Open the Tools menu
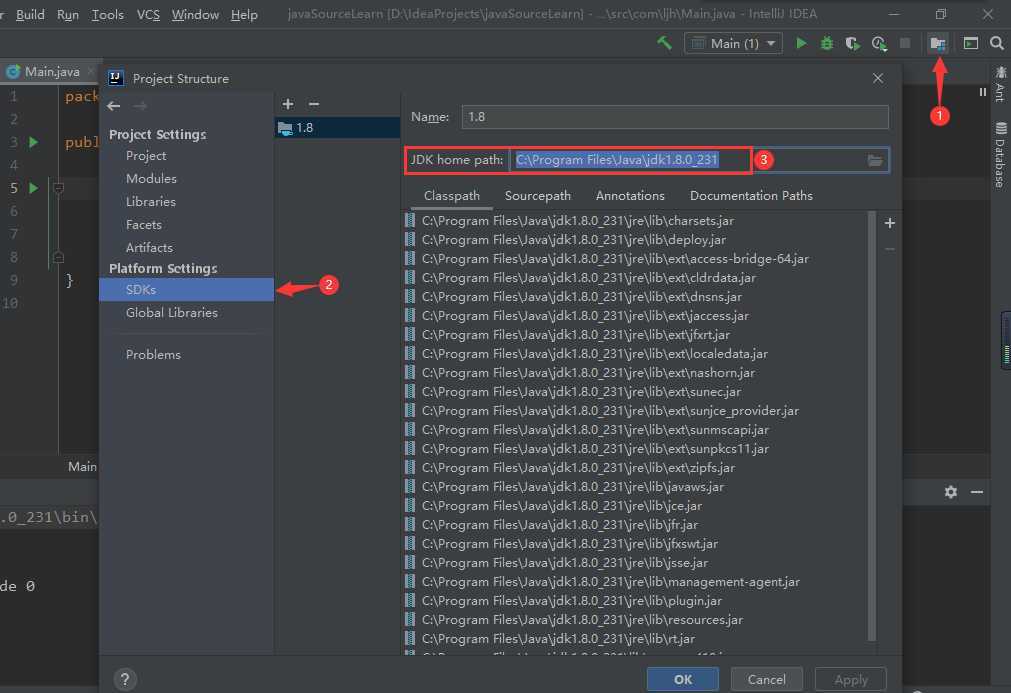The height and width of the screenshot is (693, 1011). click(107, 14)
